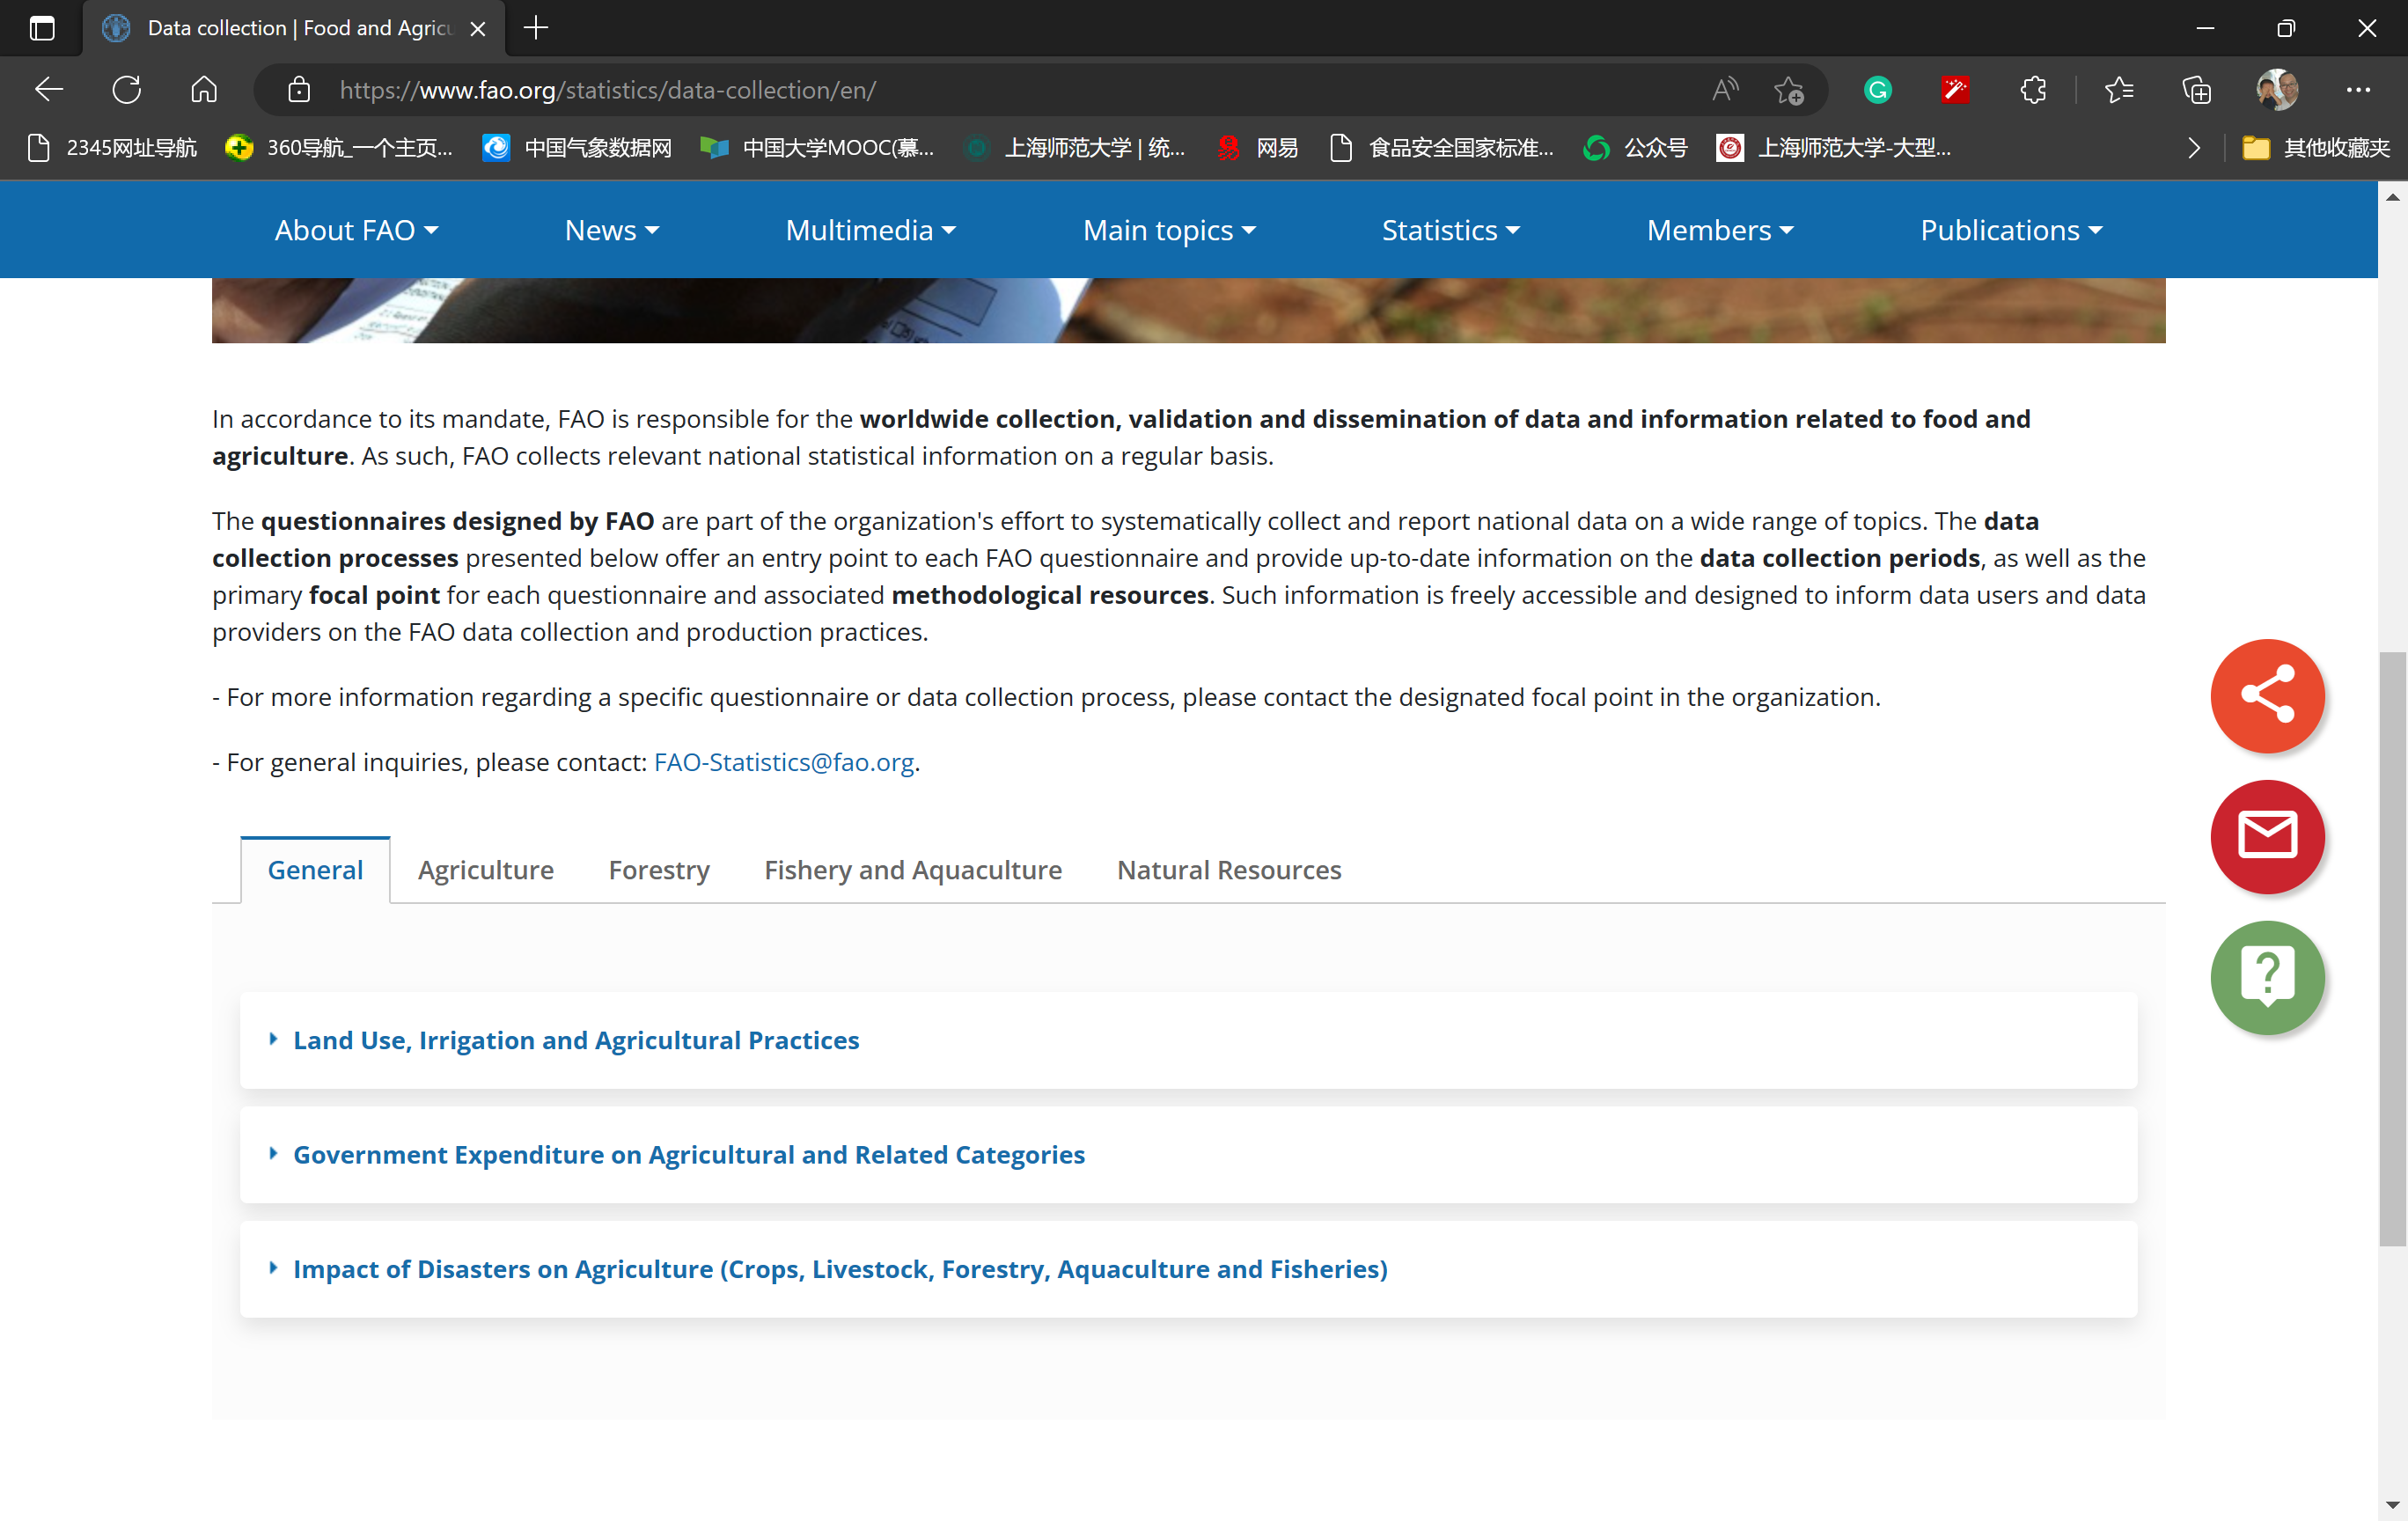Click the Grammarly extension icon

tap(1877, 90)
